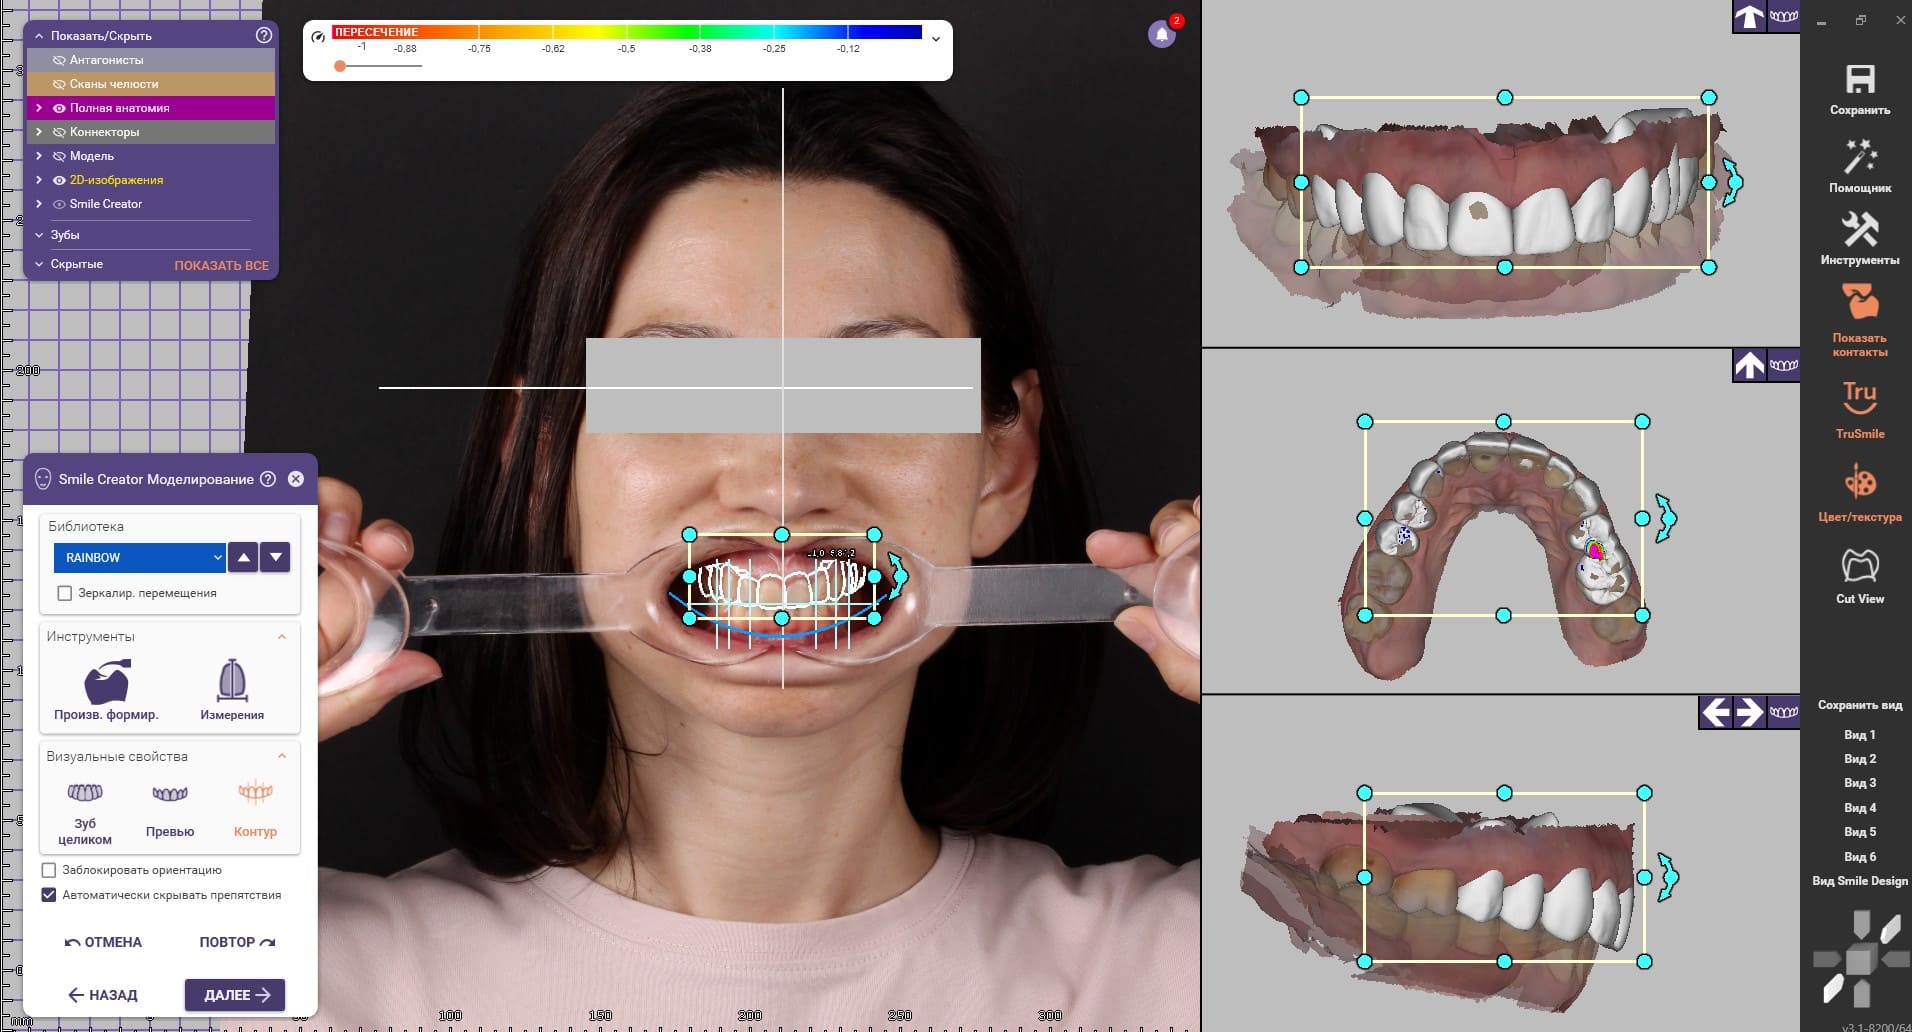Select Вид Smile Design view
Viewport: 1912px width, 1032px height.
click(x=1859, y=881)
